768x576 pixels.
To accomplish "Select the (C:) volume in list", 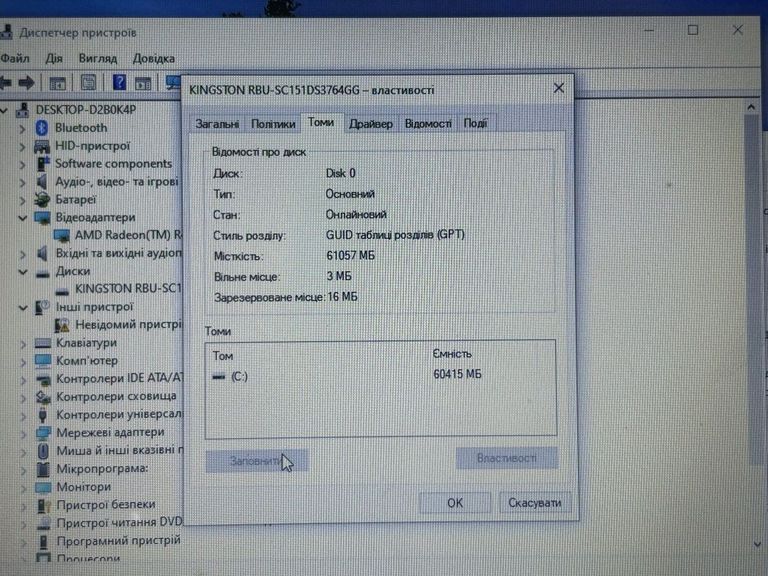I will tap(238, 376).
